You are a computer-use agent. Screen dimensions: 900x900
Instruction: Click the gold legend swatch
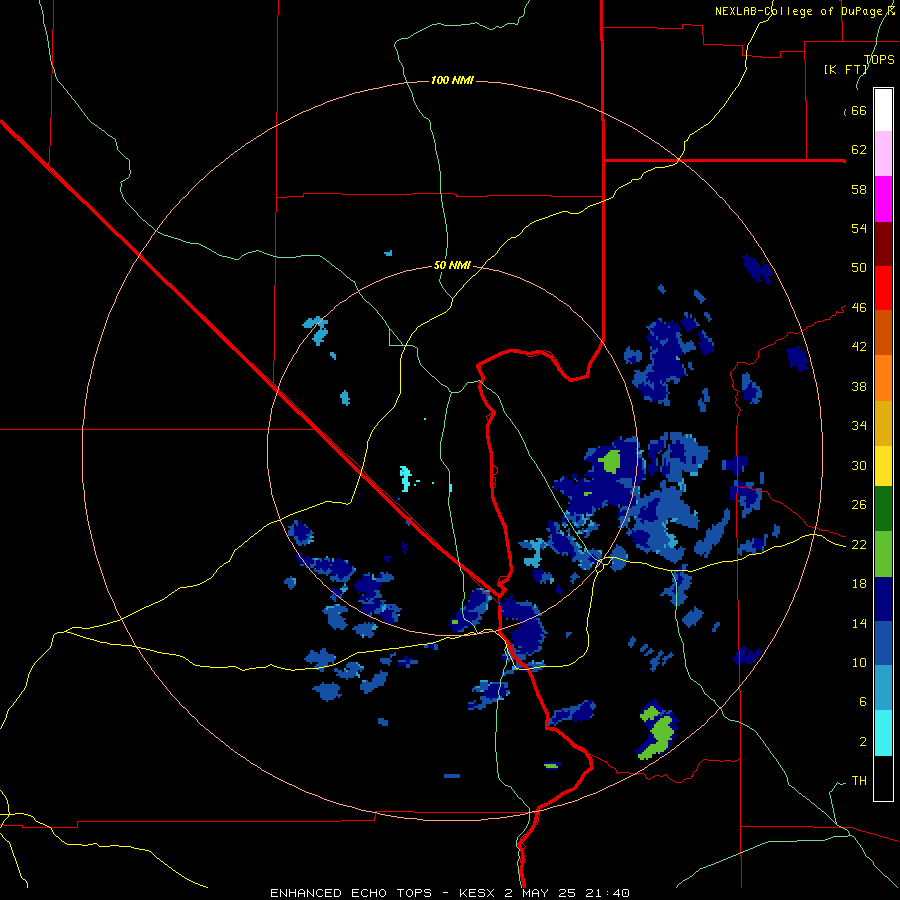pos(883,423)
